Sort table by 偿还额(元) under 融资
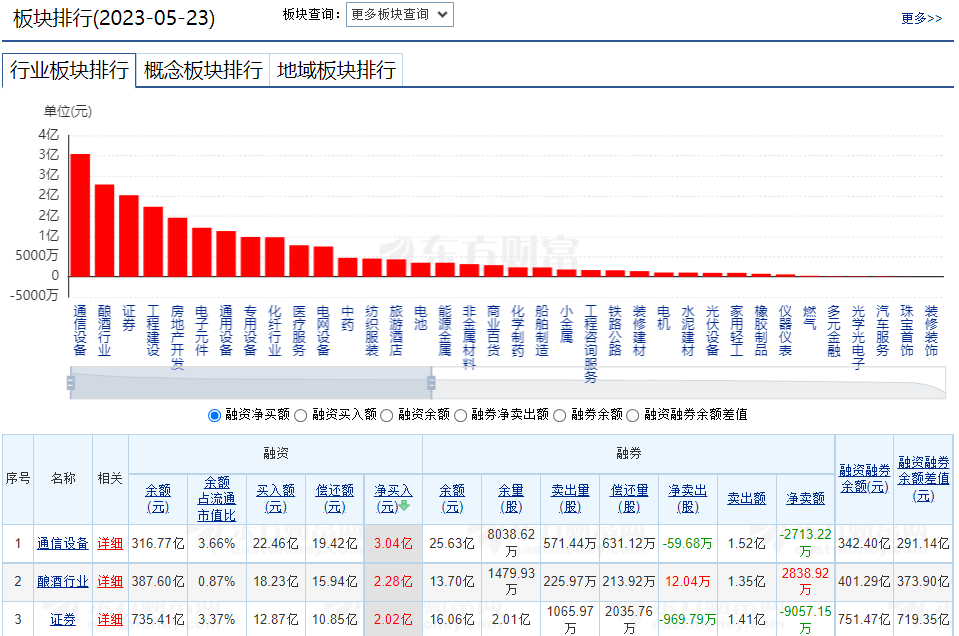The height and width of the screenshot is (636, 959). pyautogui.click(x=334, y=498)
